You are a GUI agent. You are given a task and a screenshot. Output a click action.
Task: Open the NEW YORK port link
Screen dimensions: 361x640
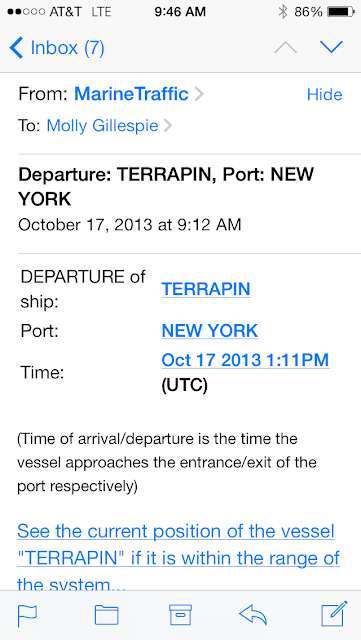[x=210, y=331]
